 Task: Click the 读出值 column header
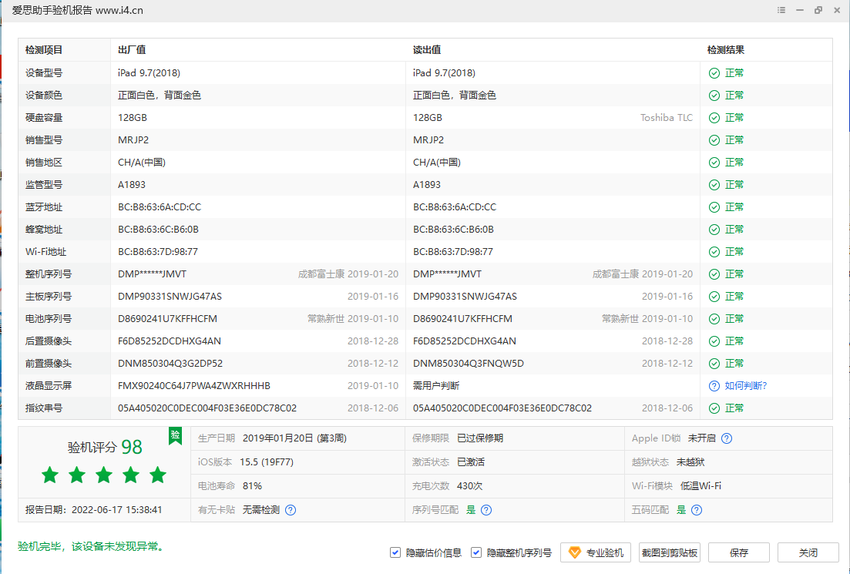click(x=427, y=50)
